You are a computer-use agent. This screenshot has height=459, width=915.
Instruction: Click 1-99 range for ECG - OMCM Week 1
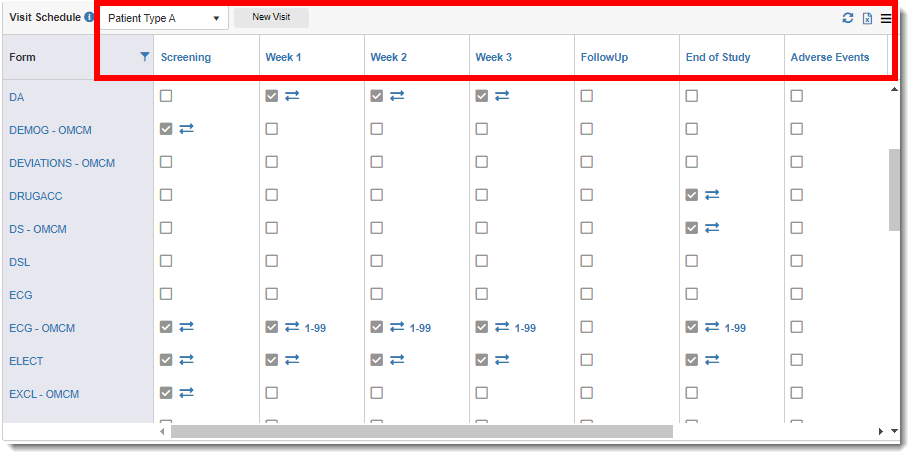[x=315, y=328]
